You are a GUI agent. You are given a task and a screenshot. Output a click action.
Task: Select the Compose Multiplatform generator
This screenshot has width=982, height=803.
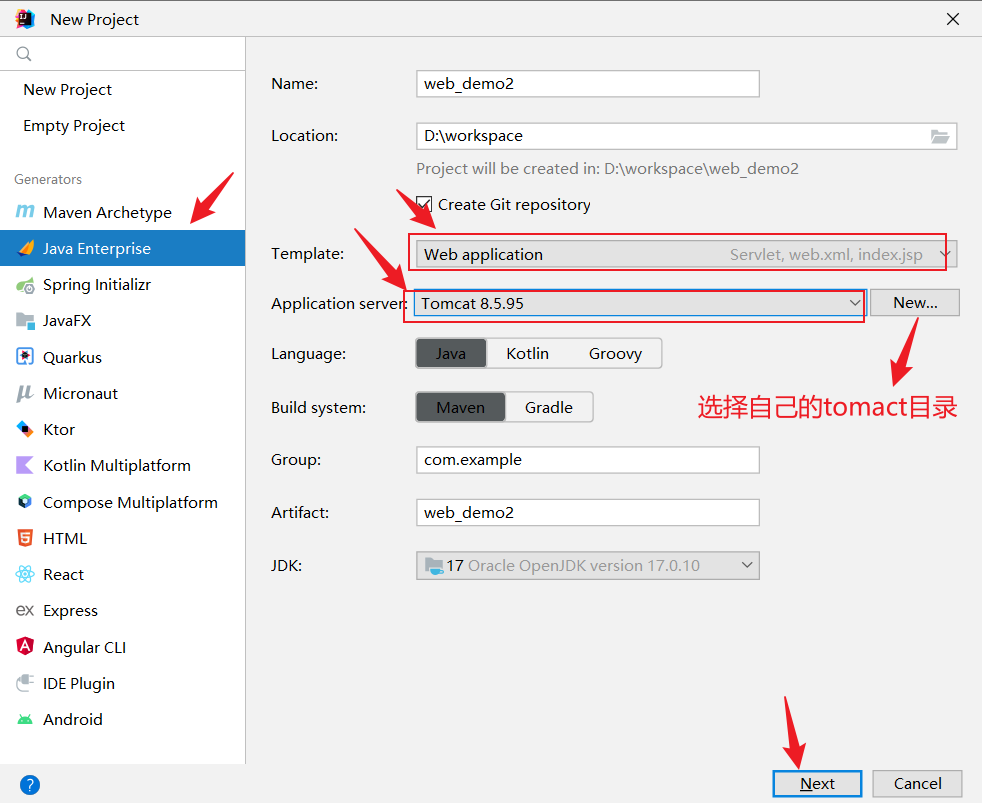pyautogui.click(x=129, y=501)
